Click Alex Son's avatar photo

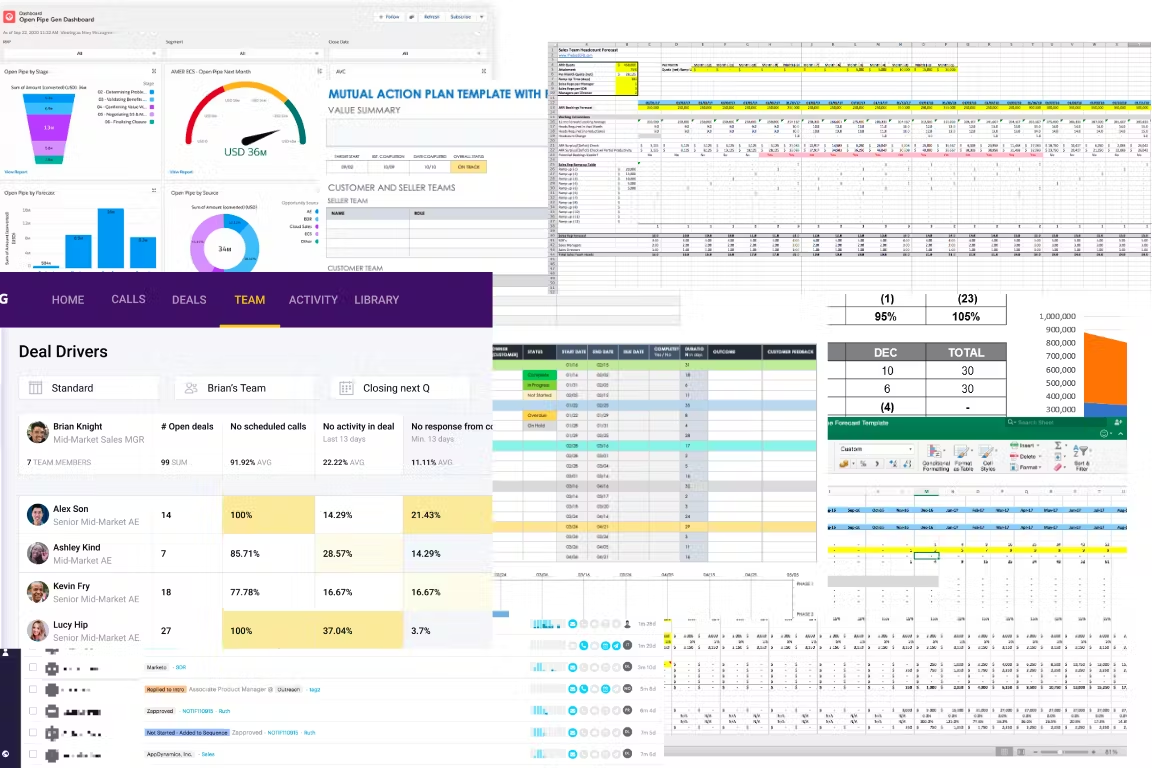[37, 514]
